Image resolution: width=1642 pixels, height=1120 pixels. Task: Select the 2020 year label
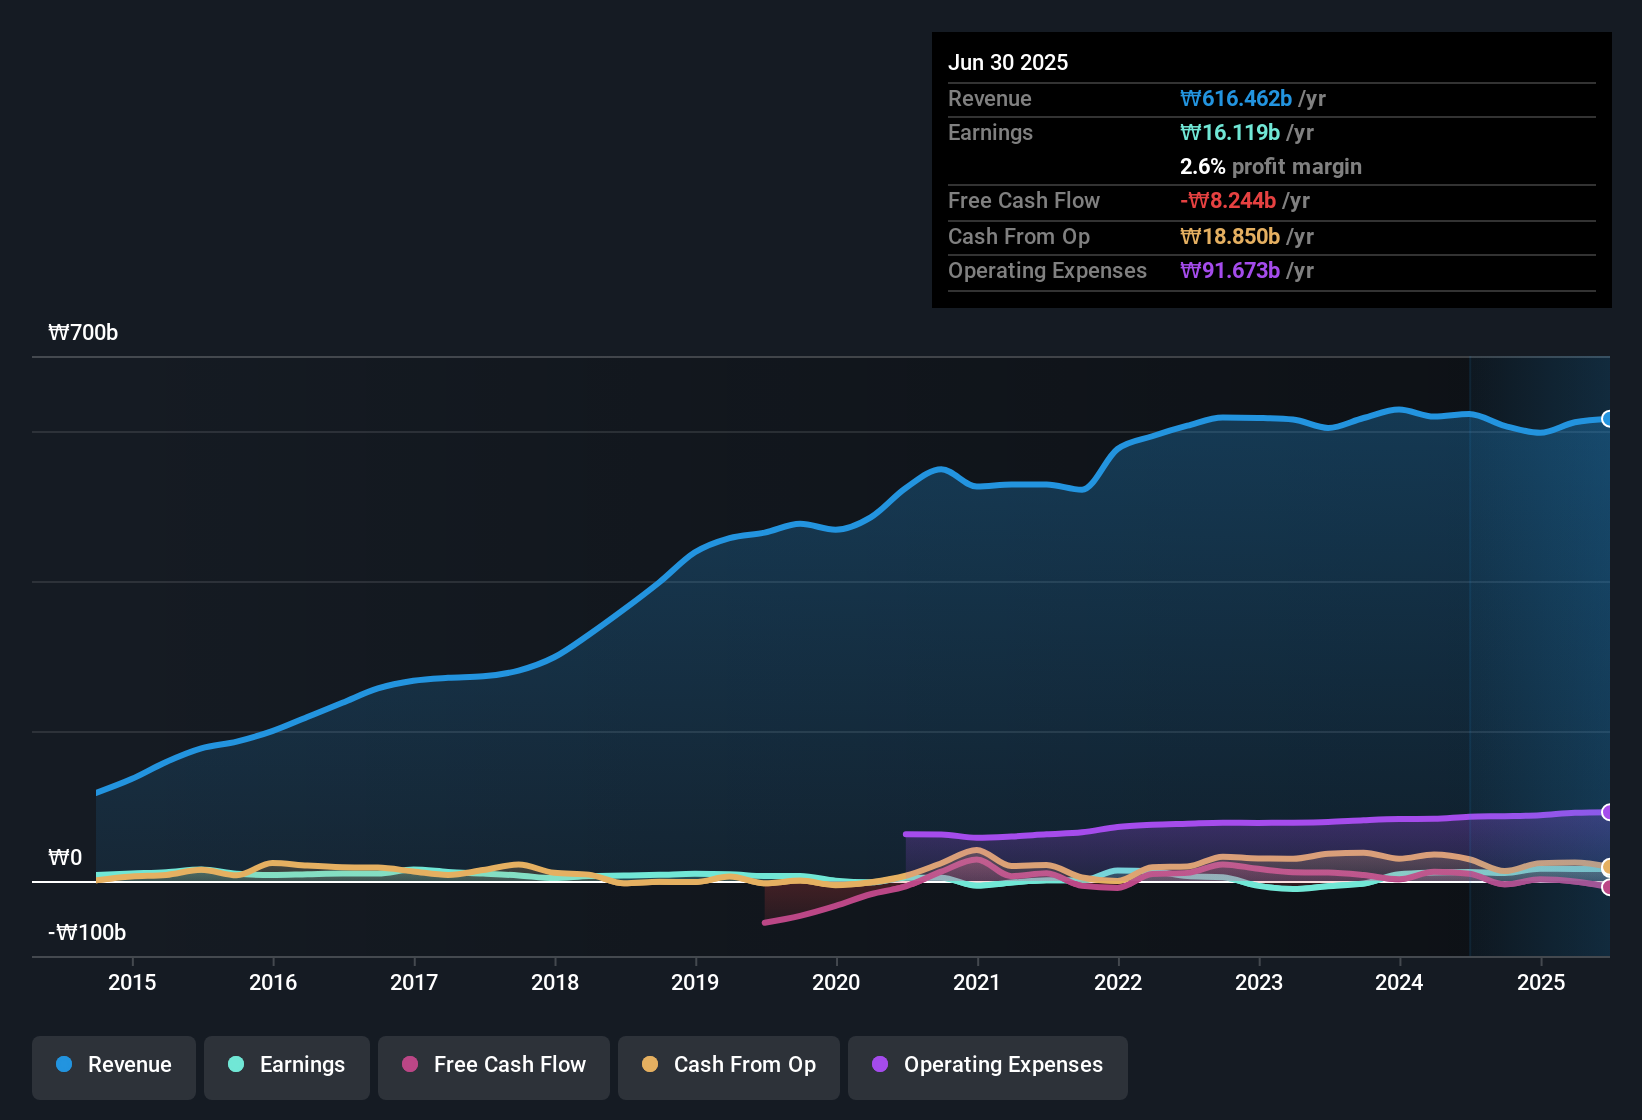point(836,983)
